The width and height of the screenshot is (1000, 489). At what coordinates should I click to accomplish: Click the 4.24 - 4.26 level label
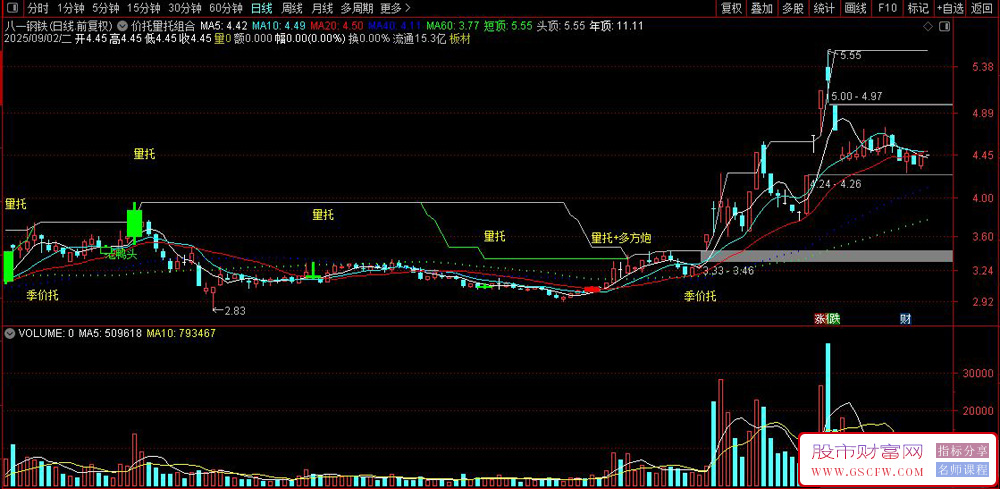point(836,184)
